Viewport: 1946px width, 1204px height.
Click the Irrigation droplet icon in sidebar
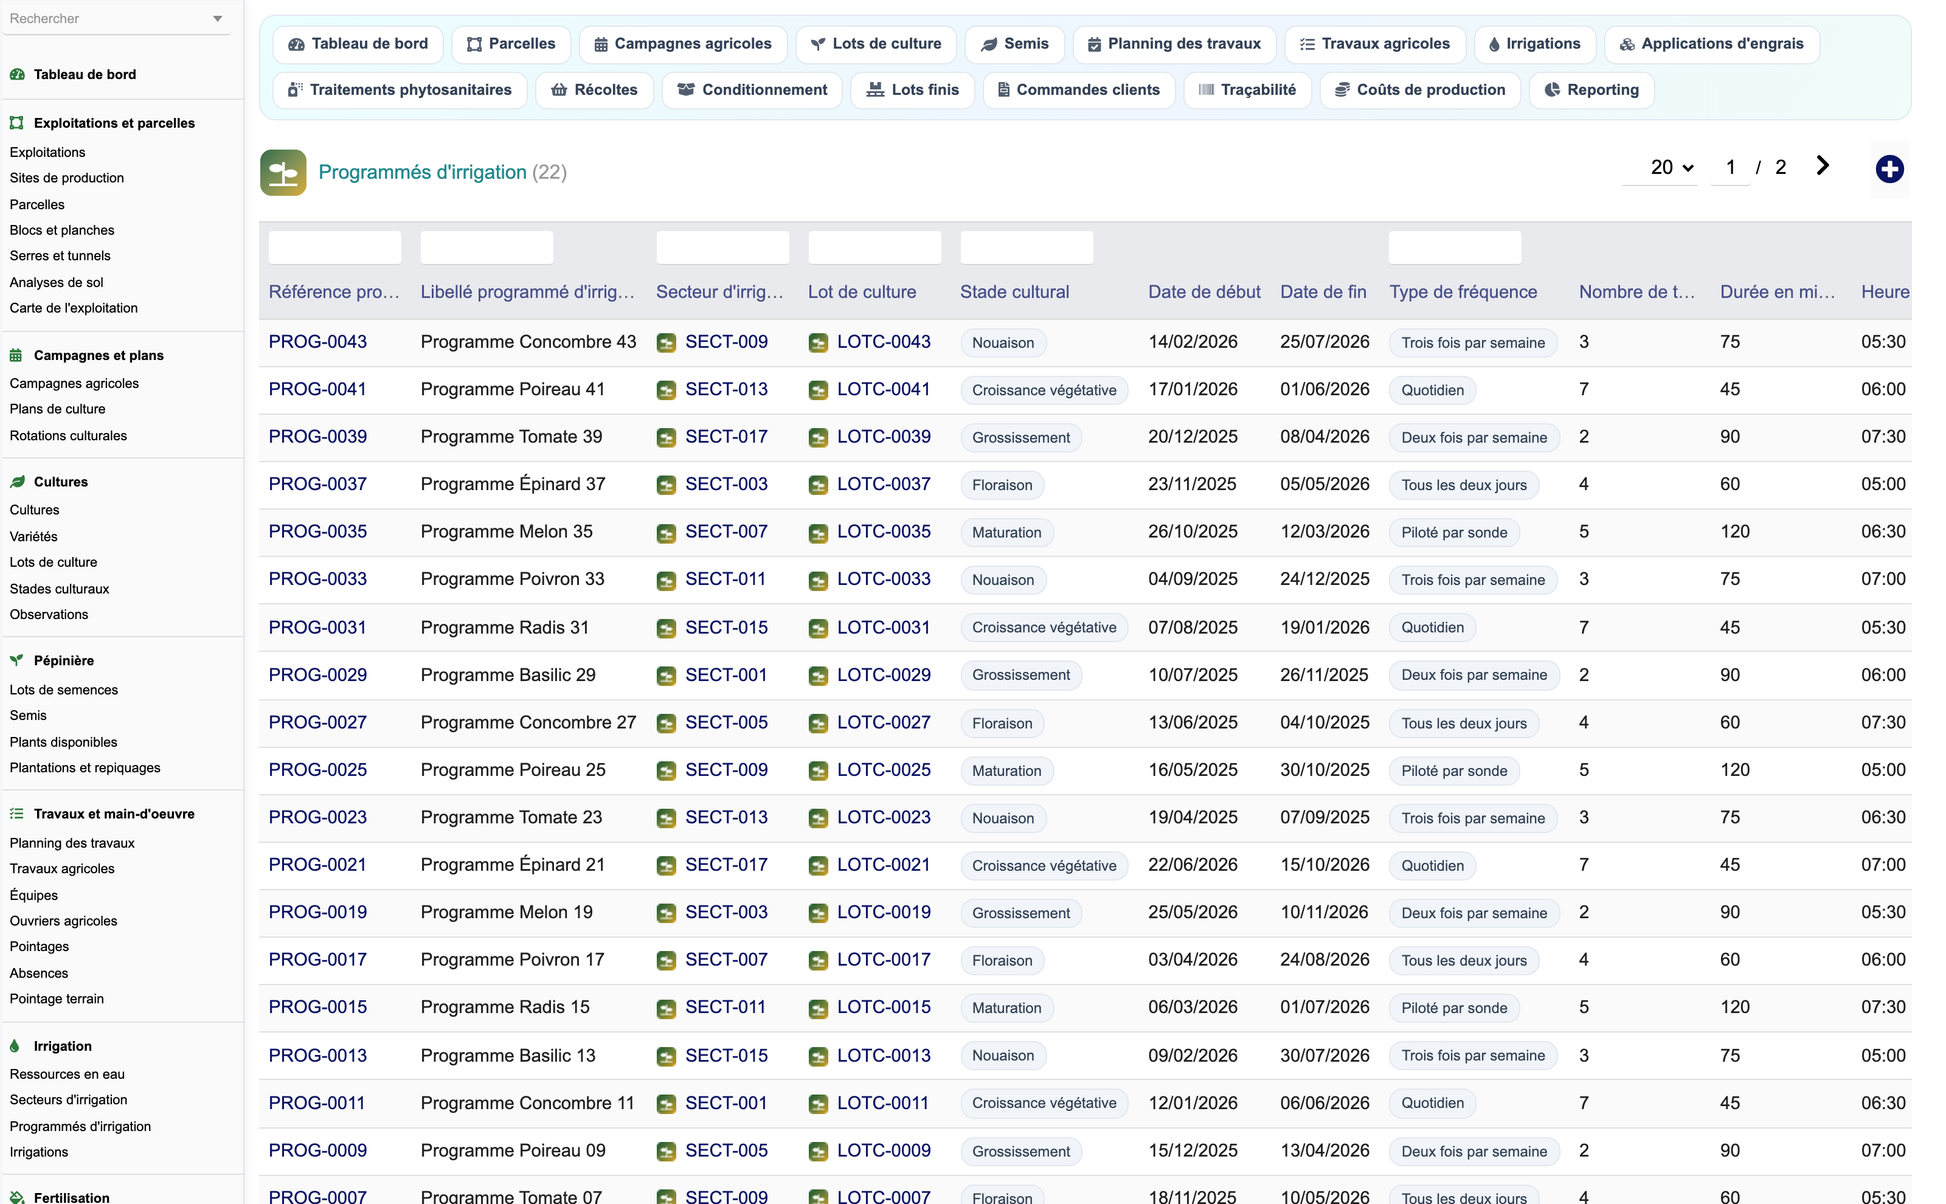coord(15,1046)
